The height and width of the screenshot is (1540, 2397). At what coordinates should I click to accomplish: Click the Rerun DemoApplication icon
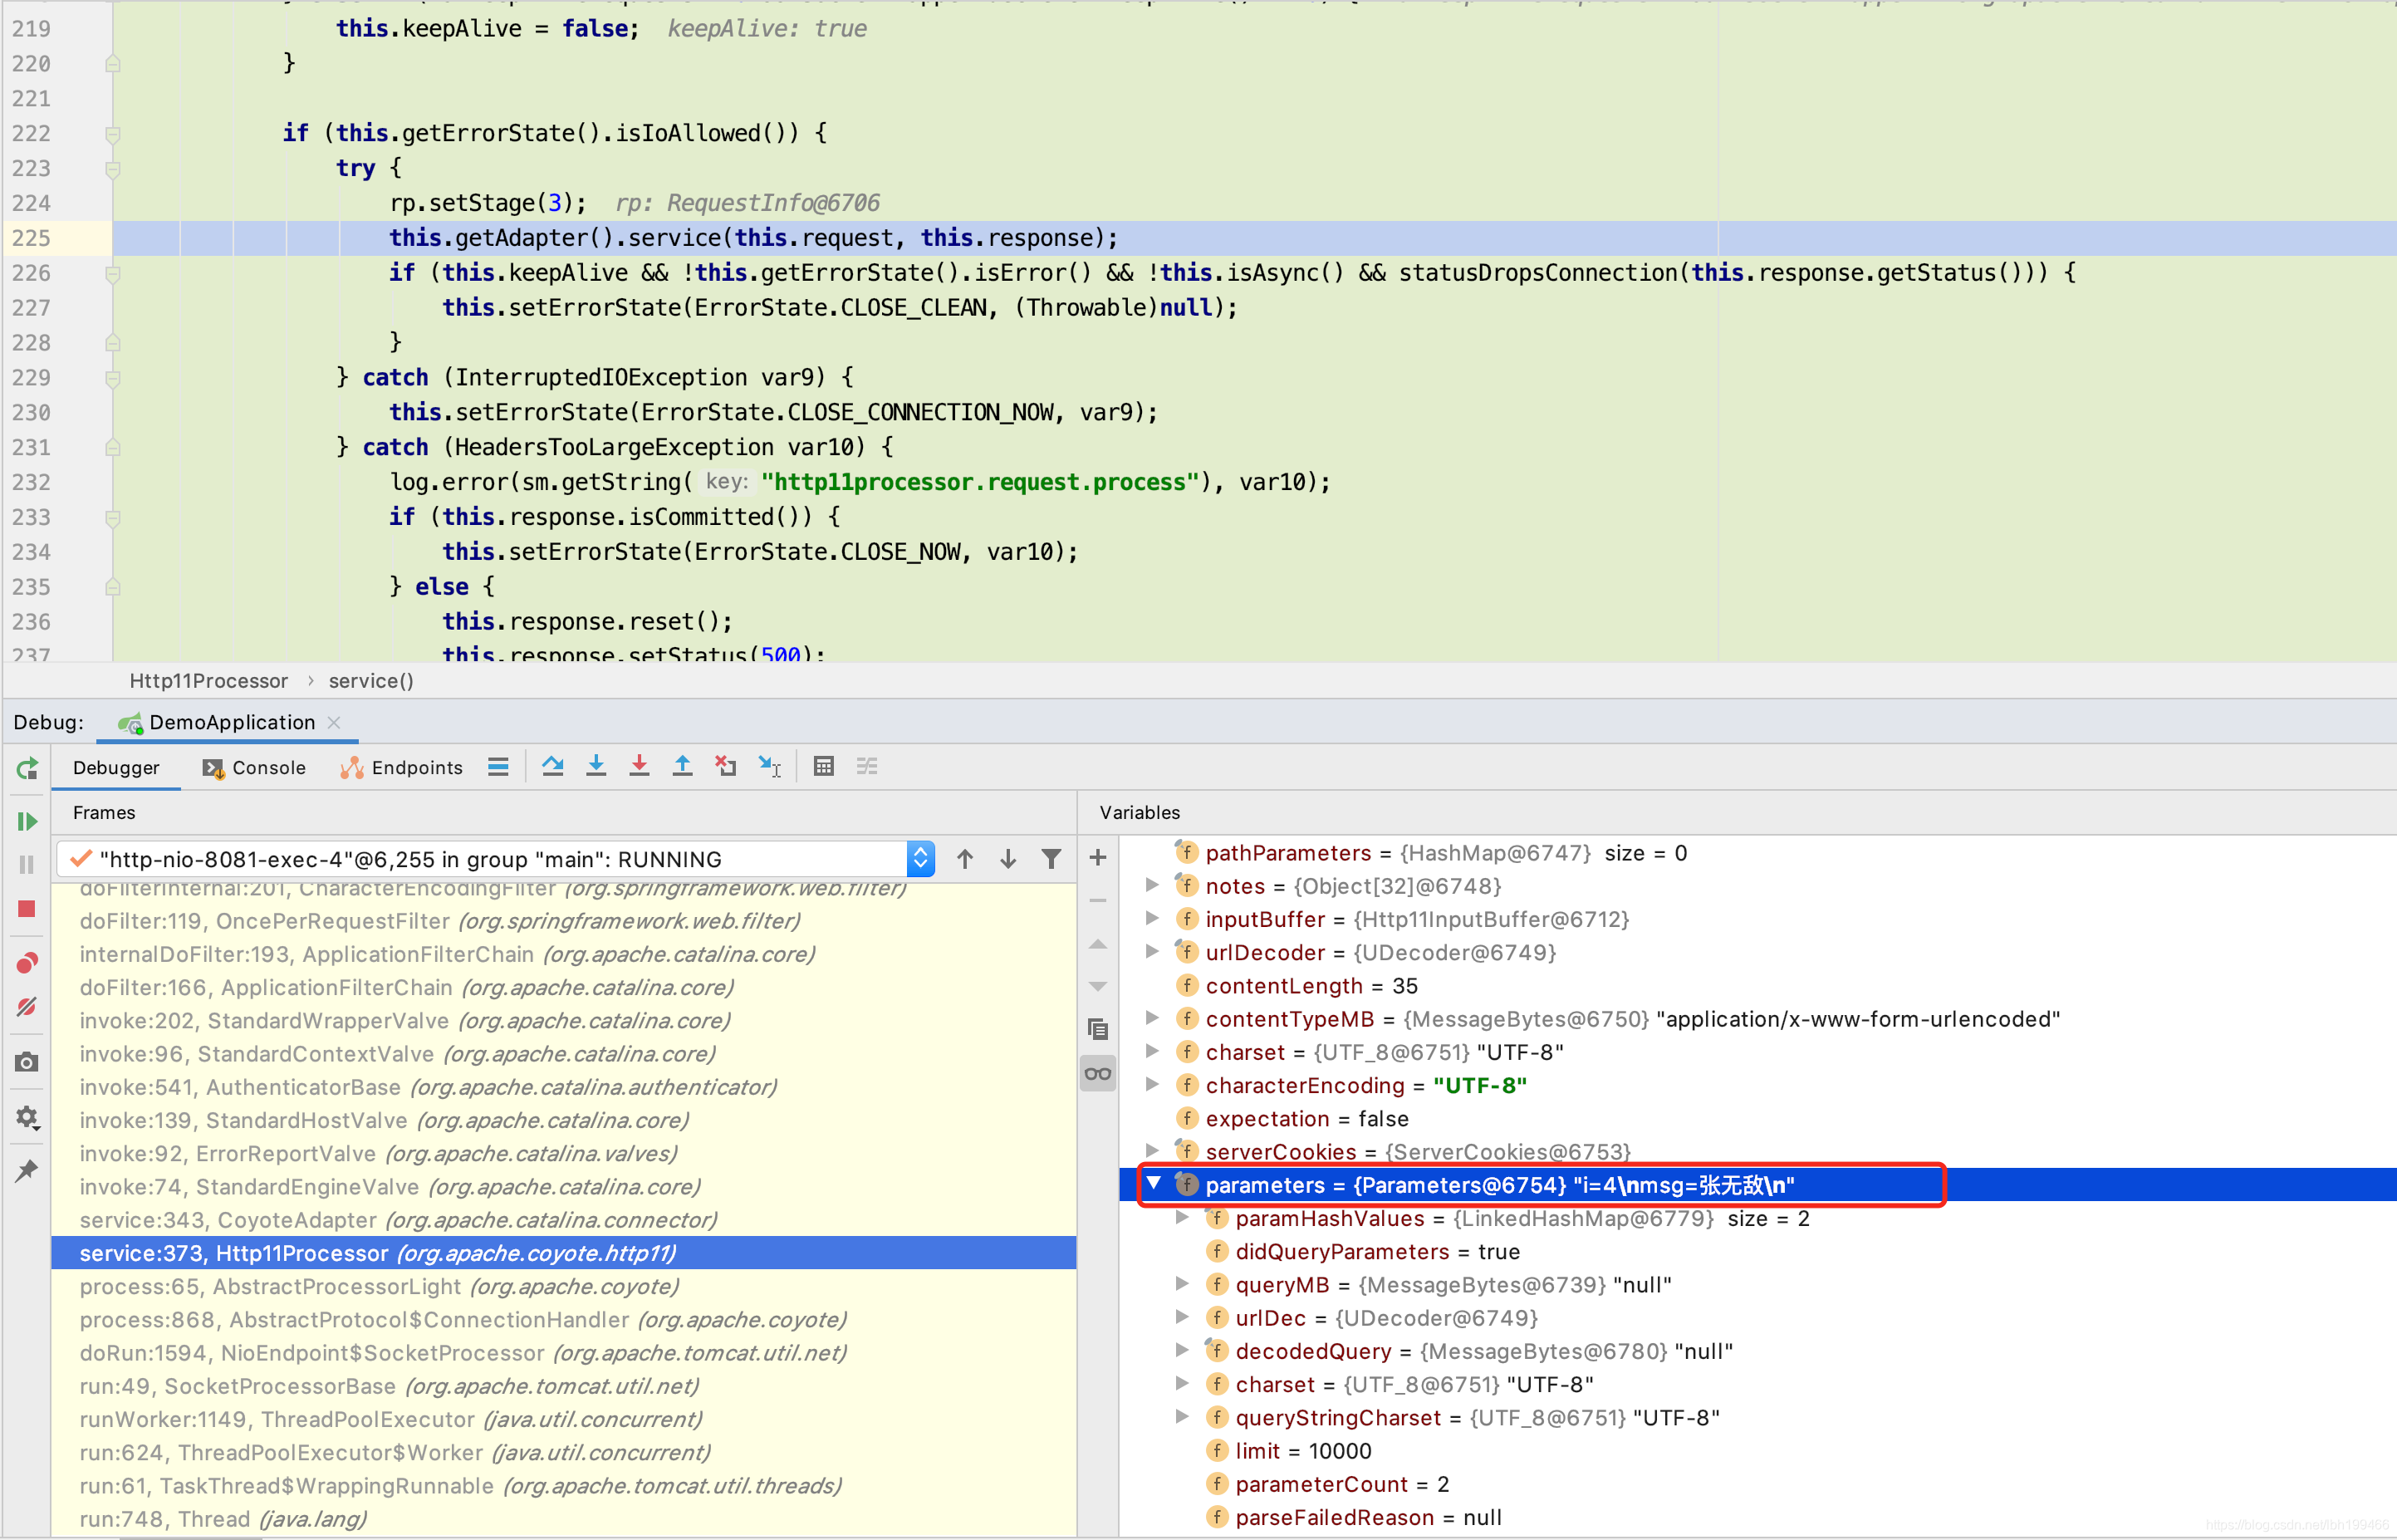coord(27,768)
